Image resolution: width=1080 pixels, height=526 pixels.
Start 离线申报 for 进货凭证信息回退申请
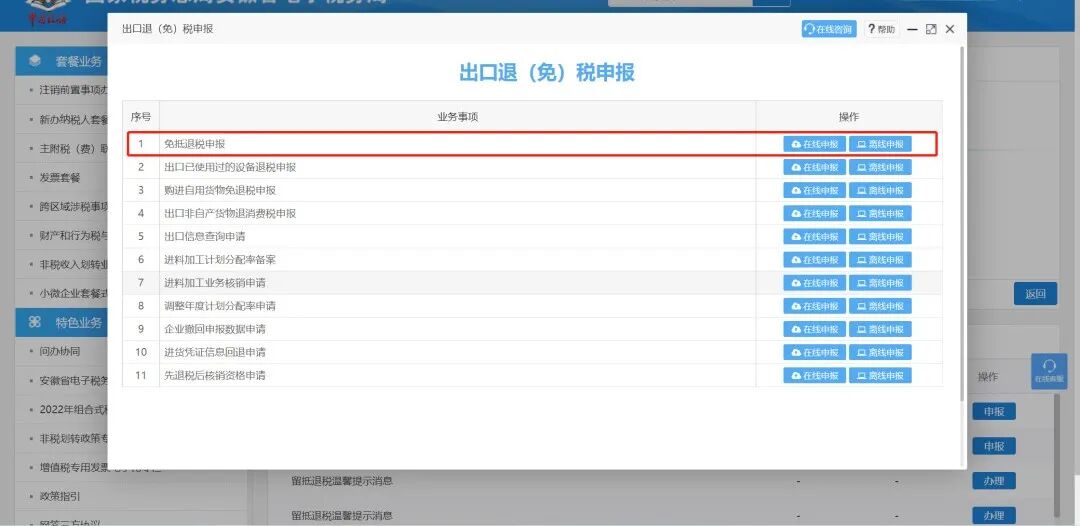880,353
